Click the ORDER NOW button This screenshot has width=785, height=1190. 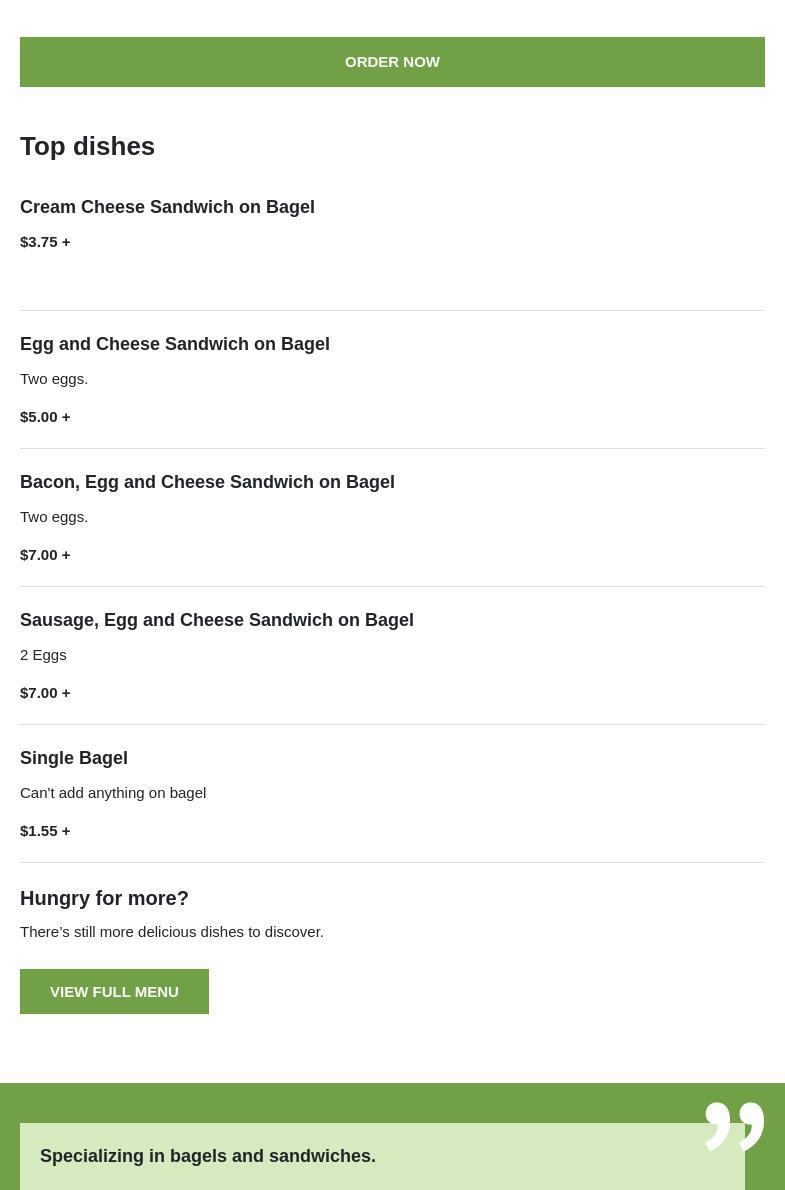click(392, 62)
